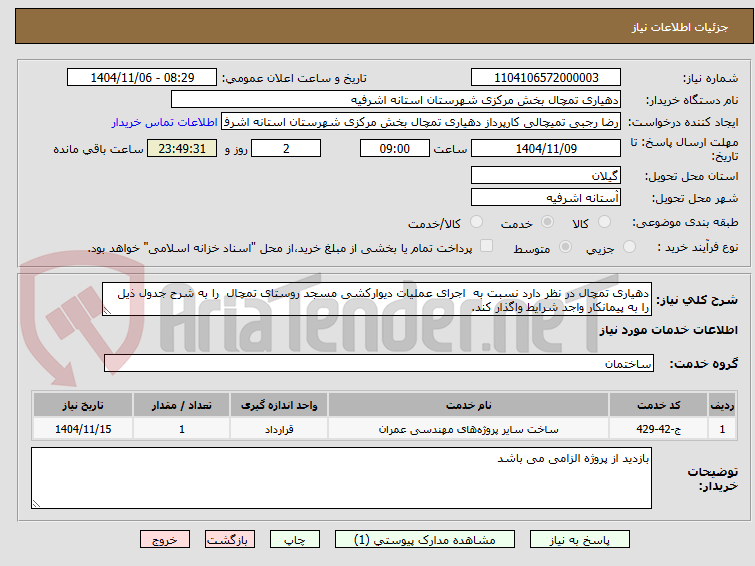The width and height of the screenshot is (755, 566).
Task: Click the تاریخ نیاز column header
Action: [83, 406]
